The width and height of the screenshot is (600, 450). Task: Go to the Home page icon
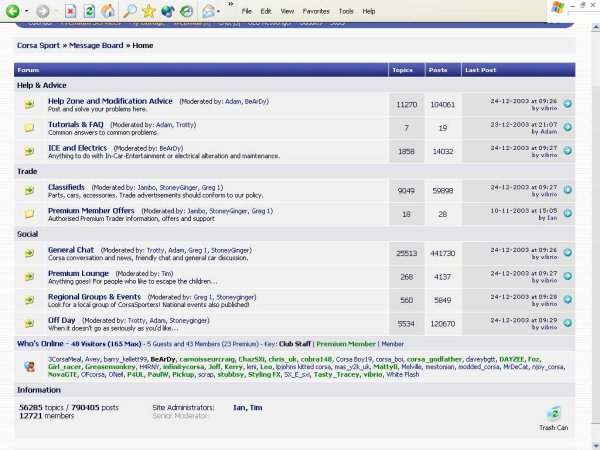tap(108, 11)
